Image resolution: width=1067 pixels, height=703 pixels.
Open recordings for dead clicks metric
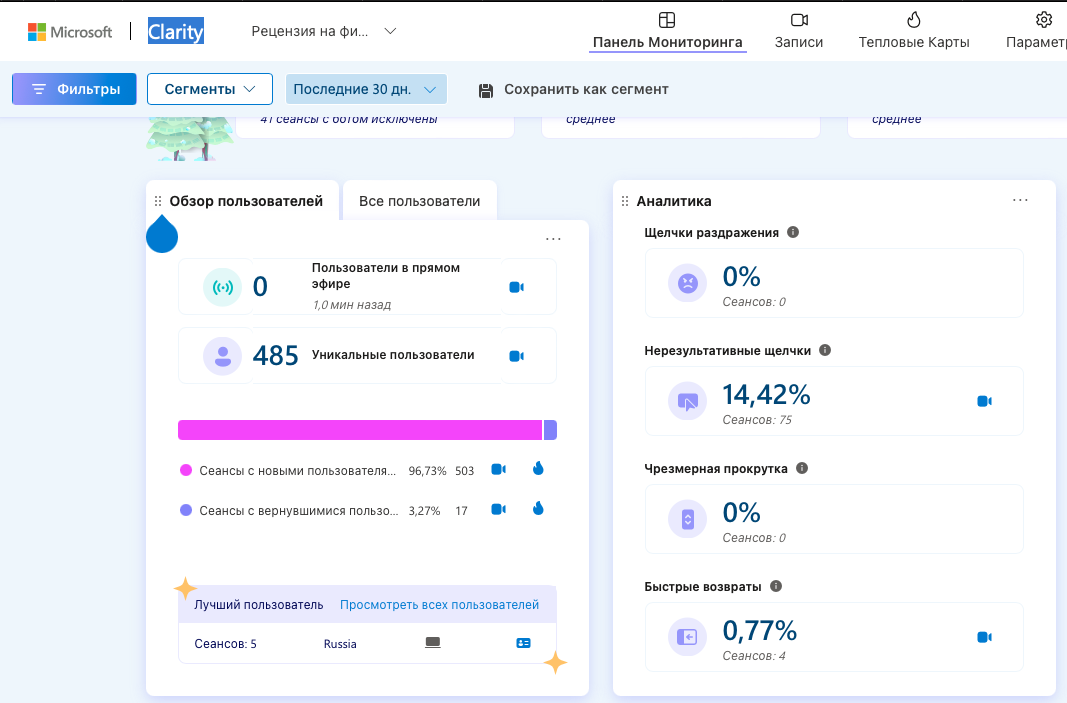pos(984,401)
